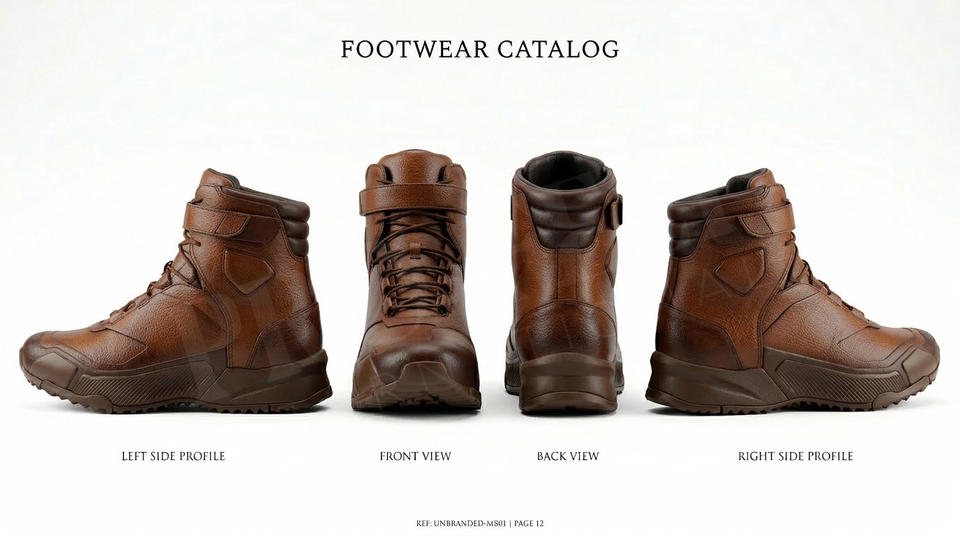960x536 pixels.
Task: Click the padded collar on back view boot
Action: [566, 208]
